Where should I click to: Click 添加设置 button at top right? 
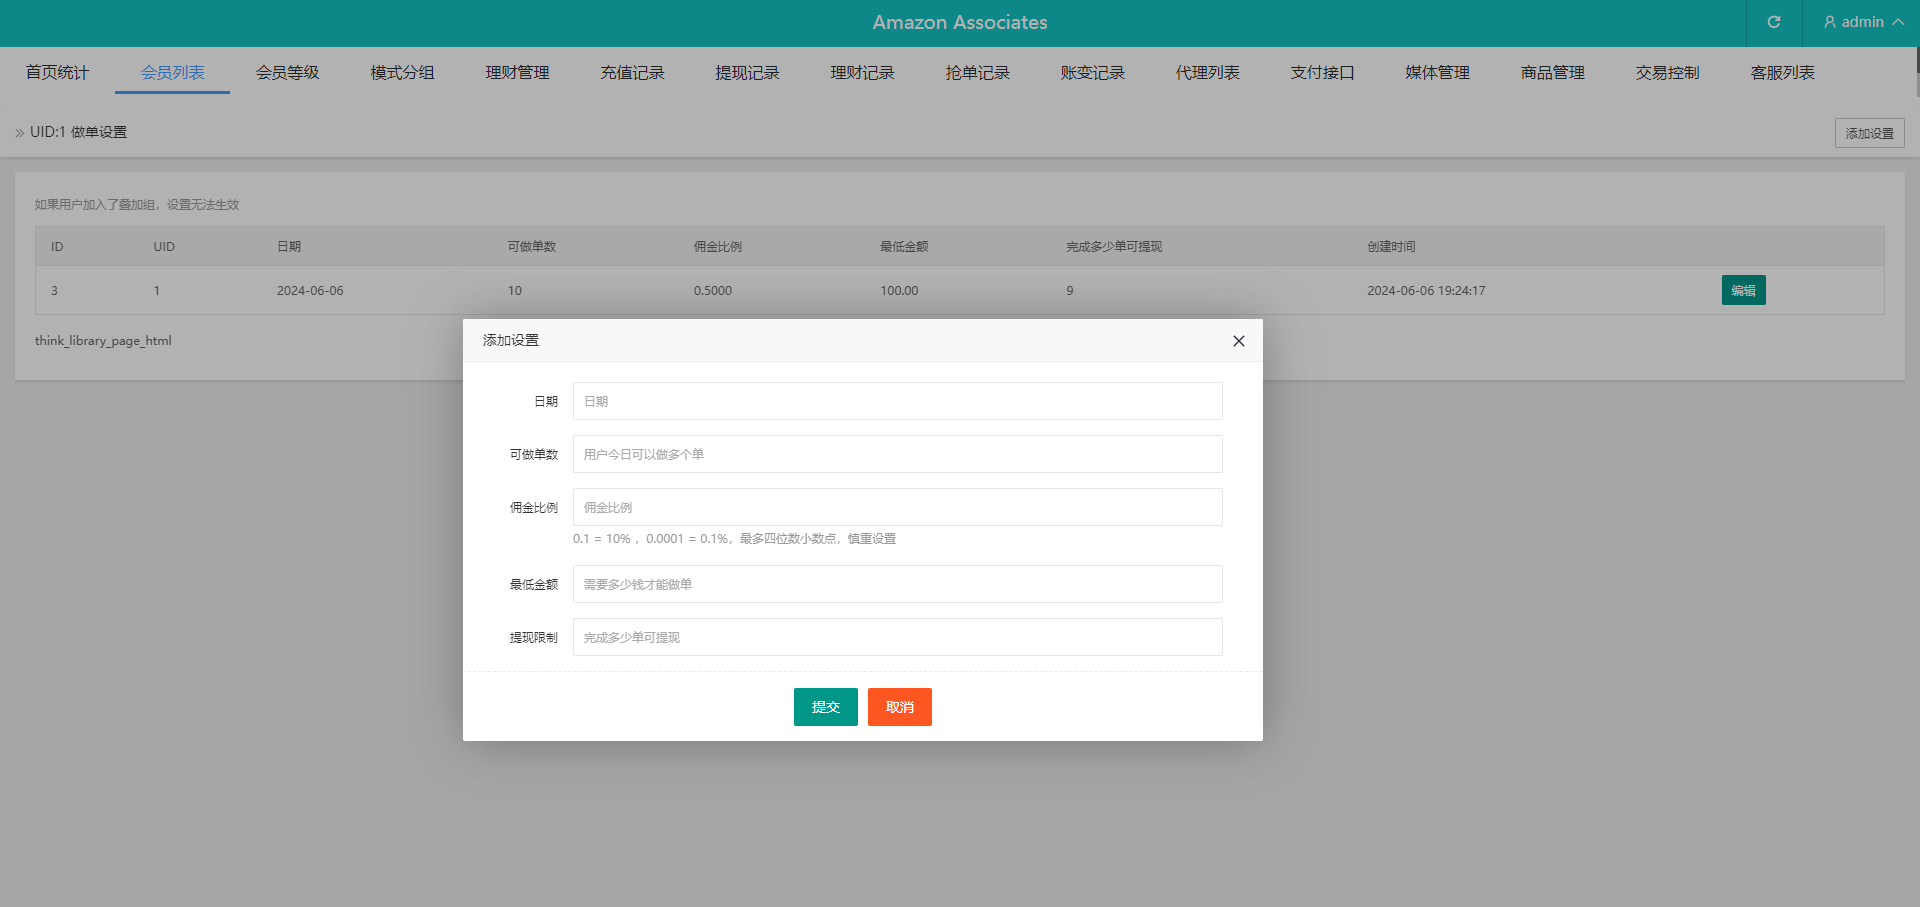point(1869,133)
